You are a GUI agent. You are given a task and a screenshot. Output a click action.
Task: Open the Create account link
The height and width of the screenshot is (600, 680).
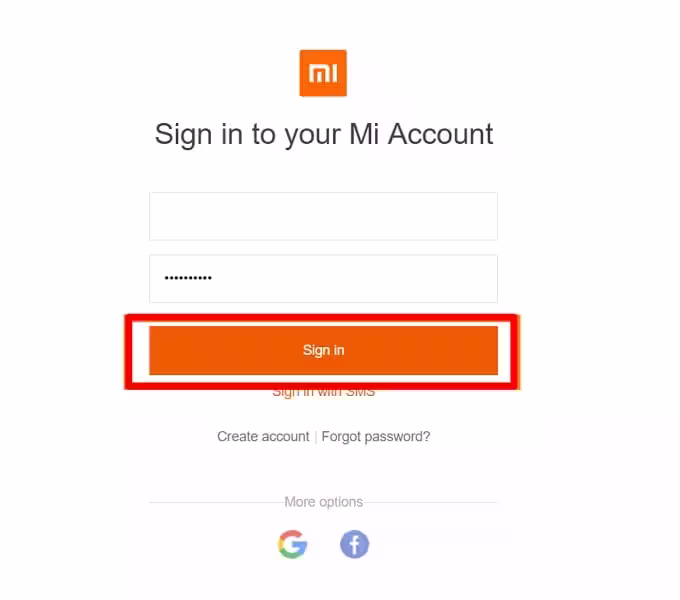[263, 436]
